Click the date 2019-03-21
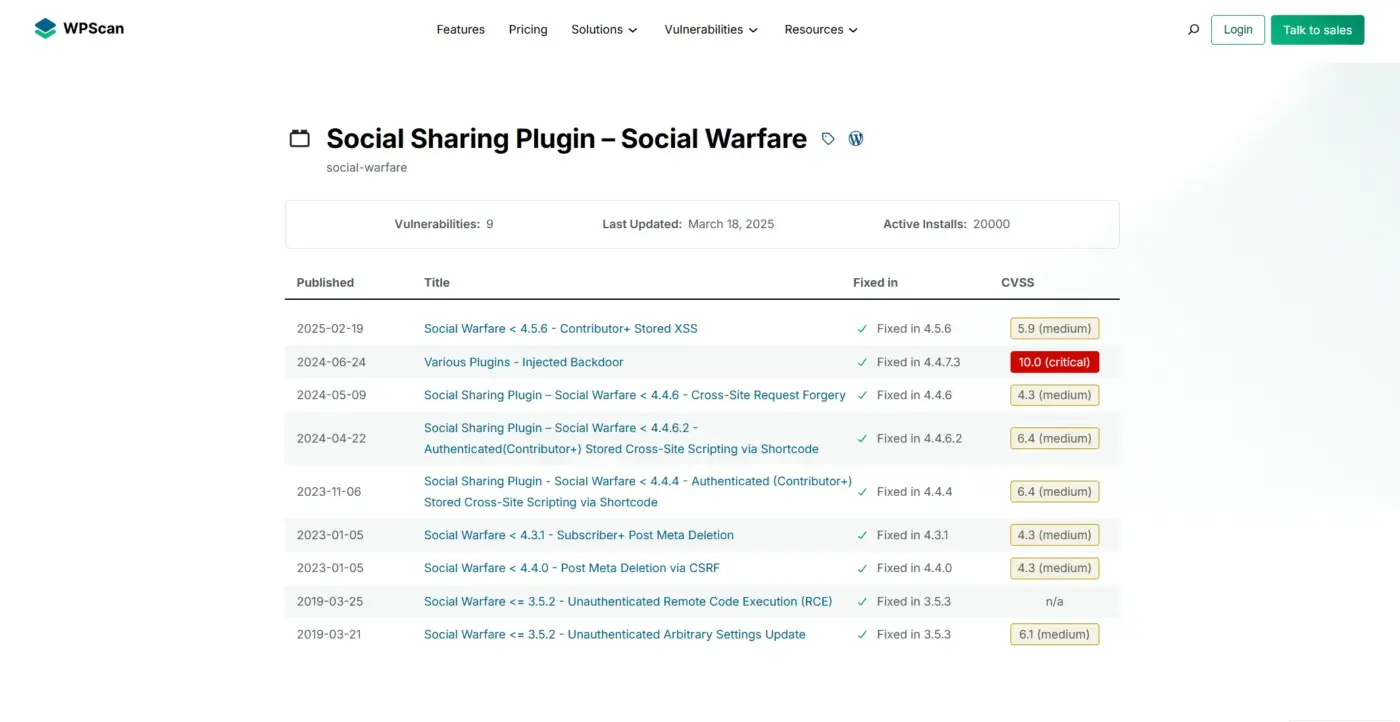This screenshot has height=722, width=1400. pos(329,635)
